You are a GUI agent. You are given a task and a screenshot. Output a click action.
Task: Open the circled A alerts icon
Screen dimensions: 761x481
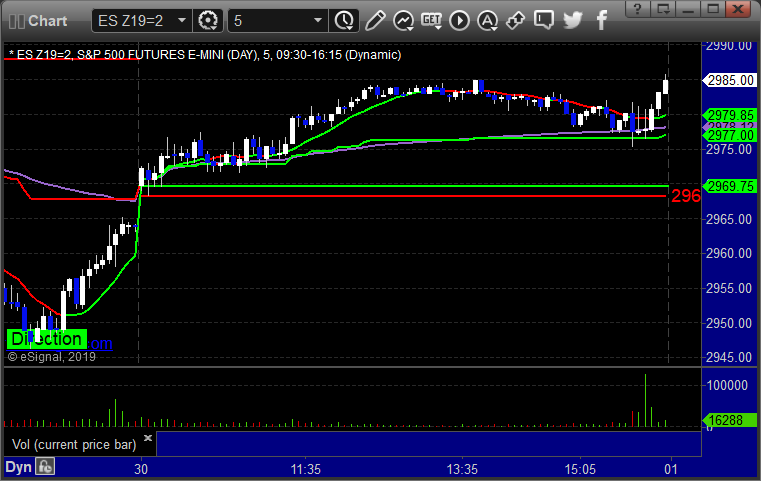487,21
